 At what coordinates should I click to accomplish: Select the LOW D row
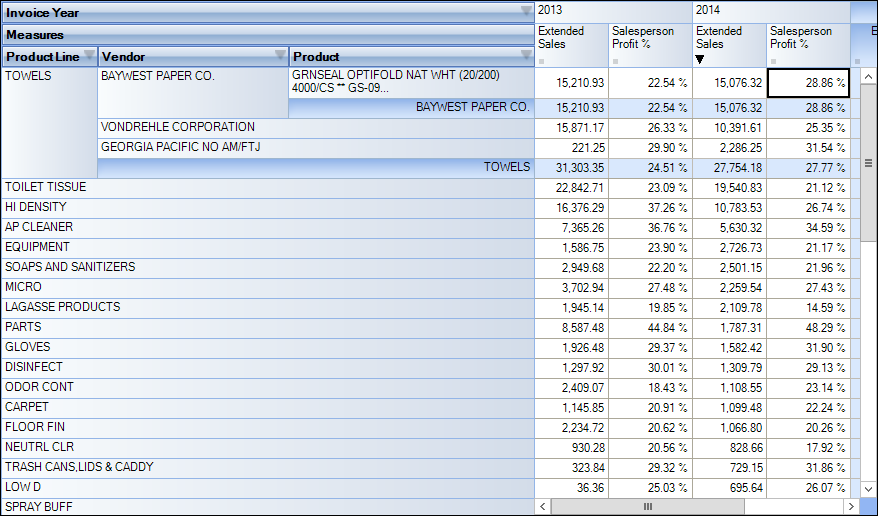tap(268, 488)
